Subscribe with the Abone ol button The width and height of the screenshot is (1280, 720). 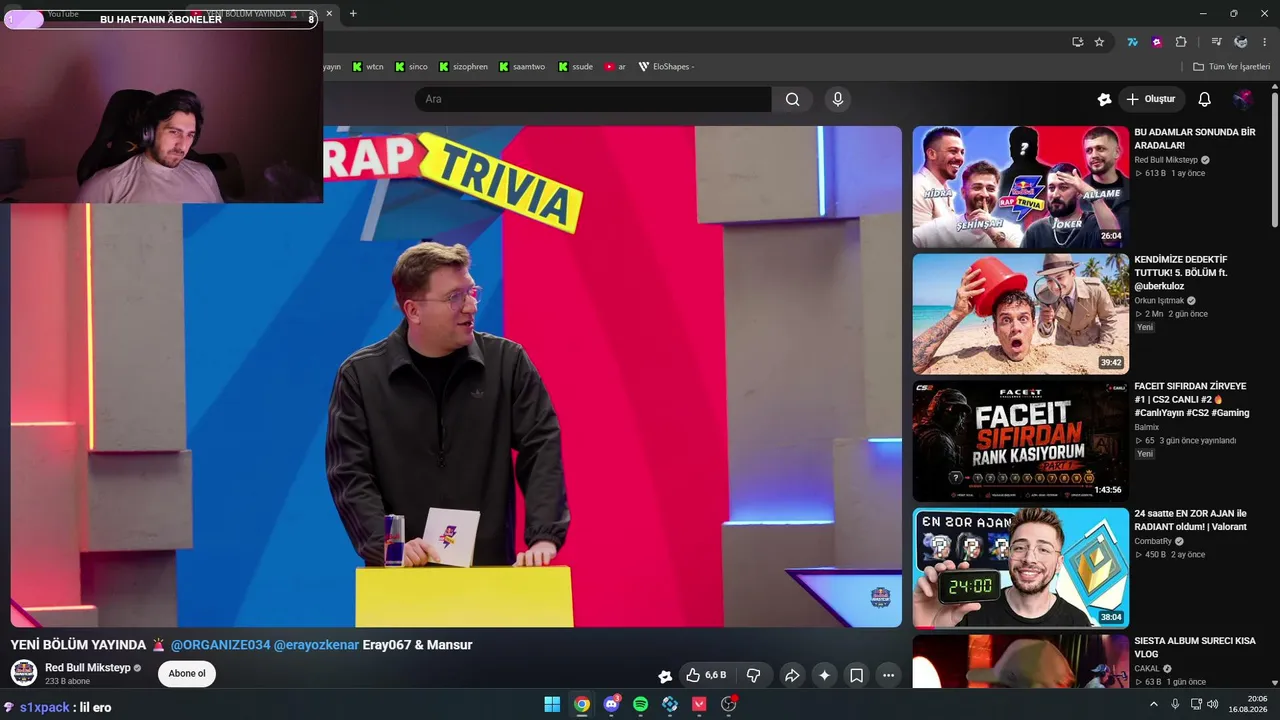[187, 674]
